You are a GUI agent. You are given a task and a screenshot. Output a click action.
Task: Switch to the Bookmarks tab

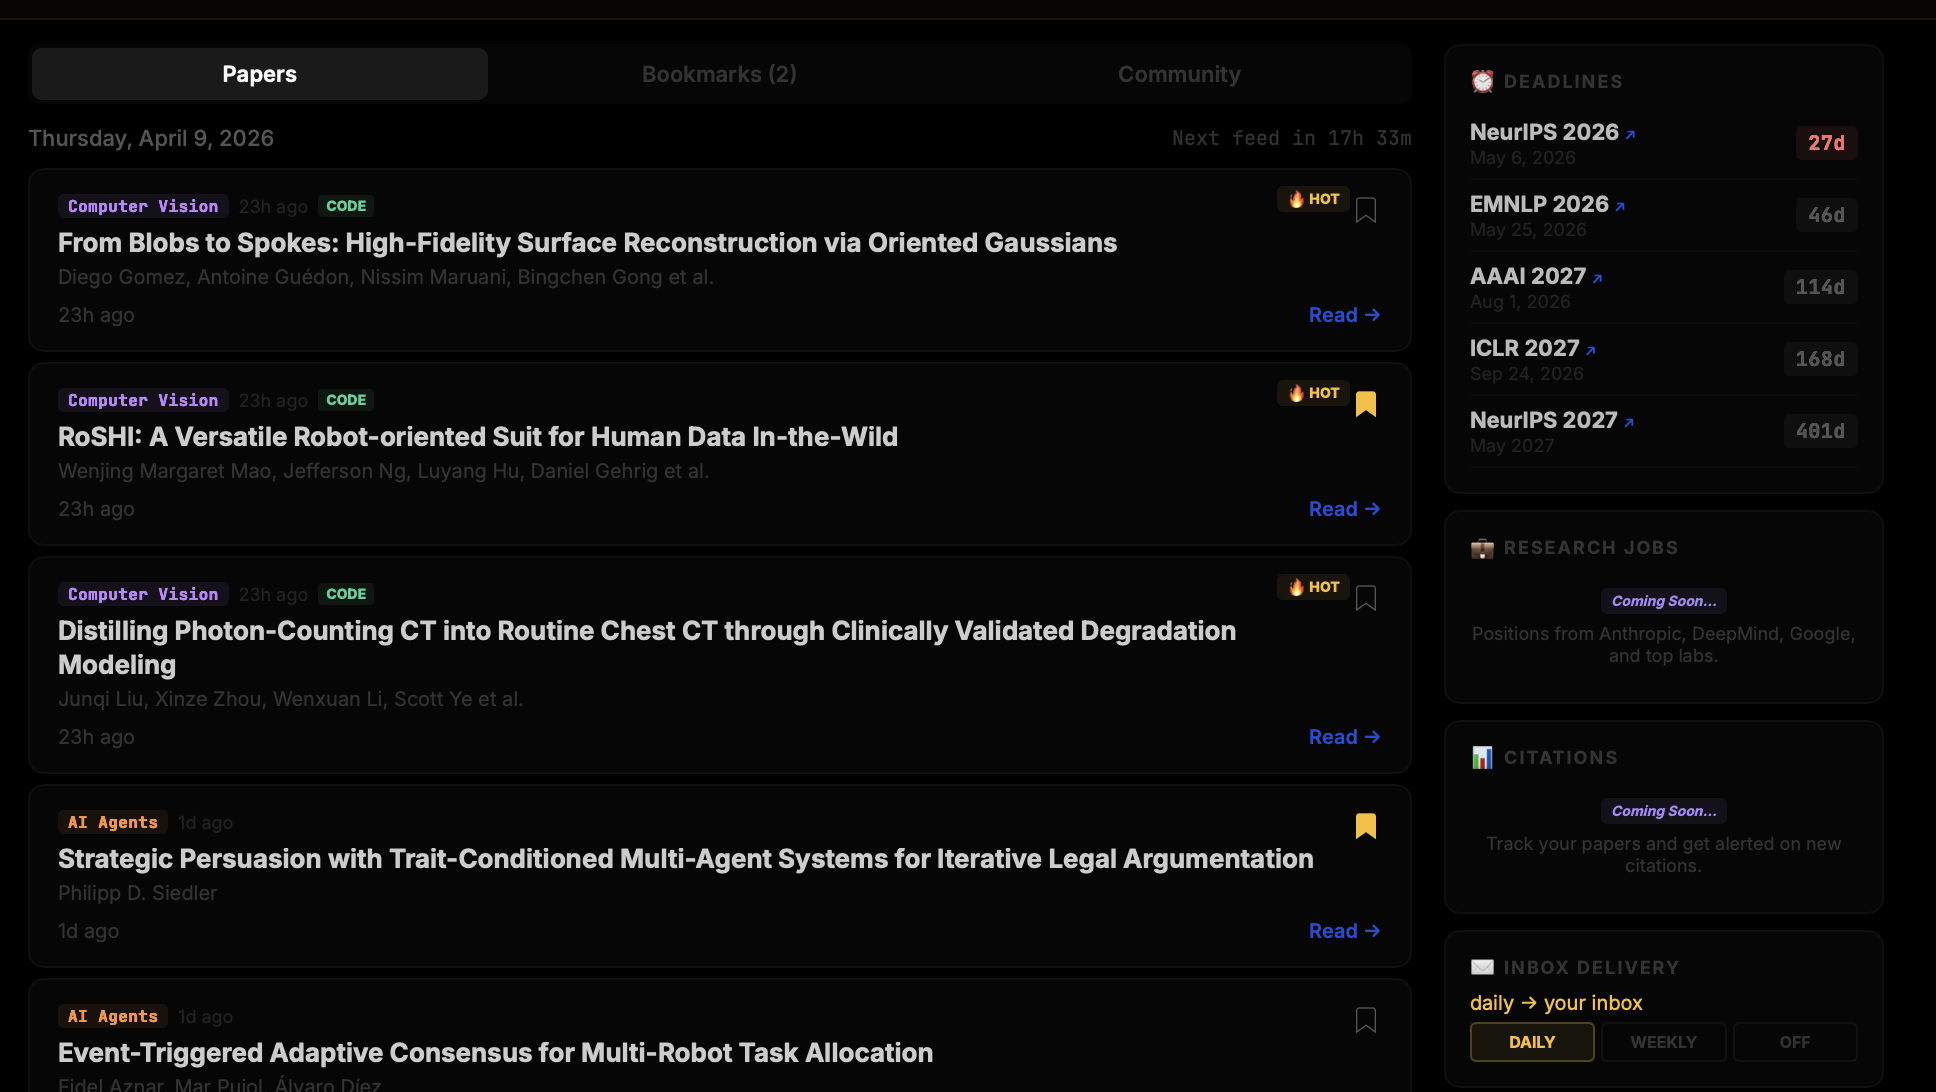click(719, 73)
